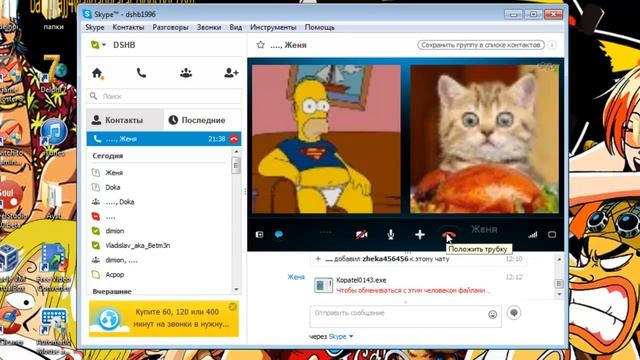Image resolution: width=640 pixels, height=360 pixels.
Task: Open the Инструменты menu
Action: pyautogui.click(x=273, y=27)
